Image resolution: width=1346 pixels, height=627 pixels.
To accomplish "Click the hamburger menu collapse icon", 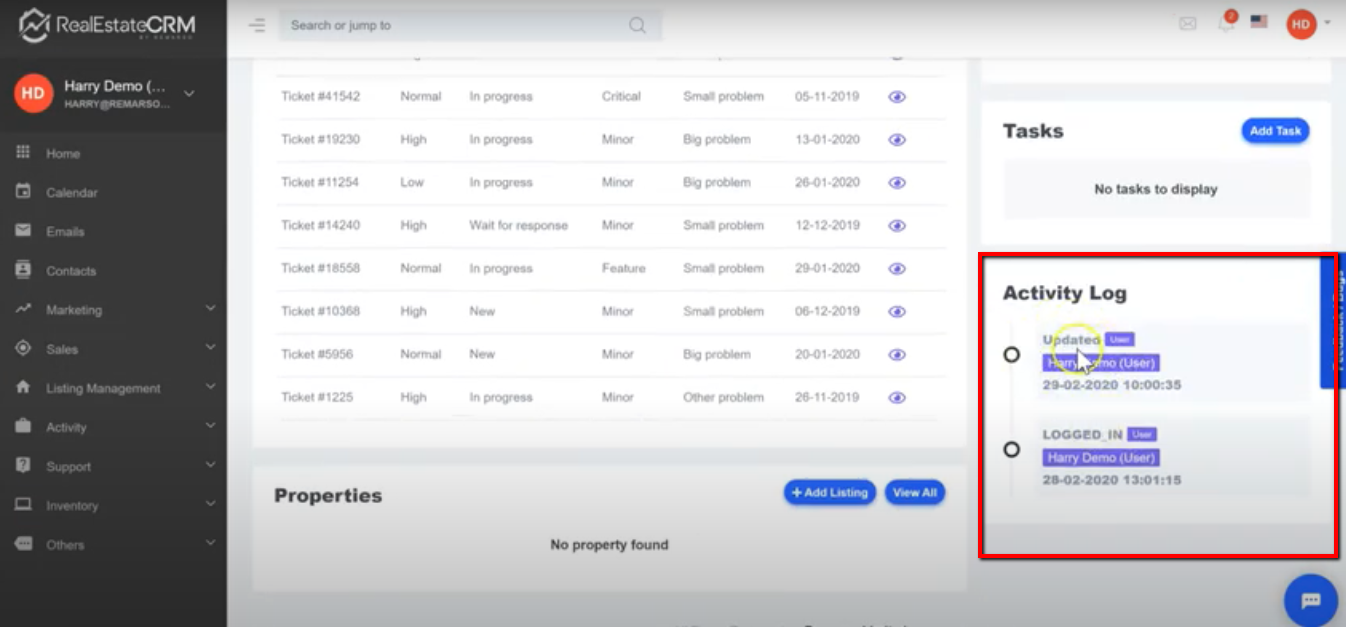I will click(x=257, y=25).
